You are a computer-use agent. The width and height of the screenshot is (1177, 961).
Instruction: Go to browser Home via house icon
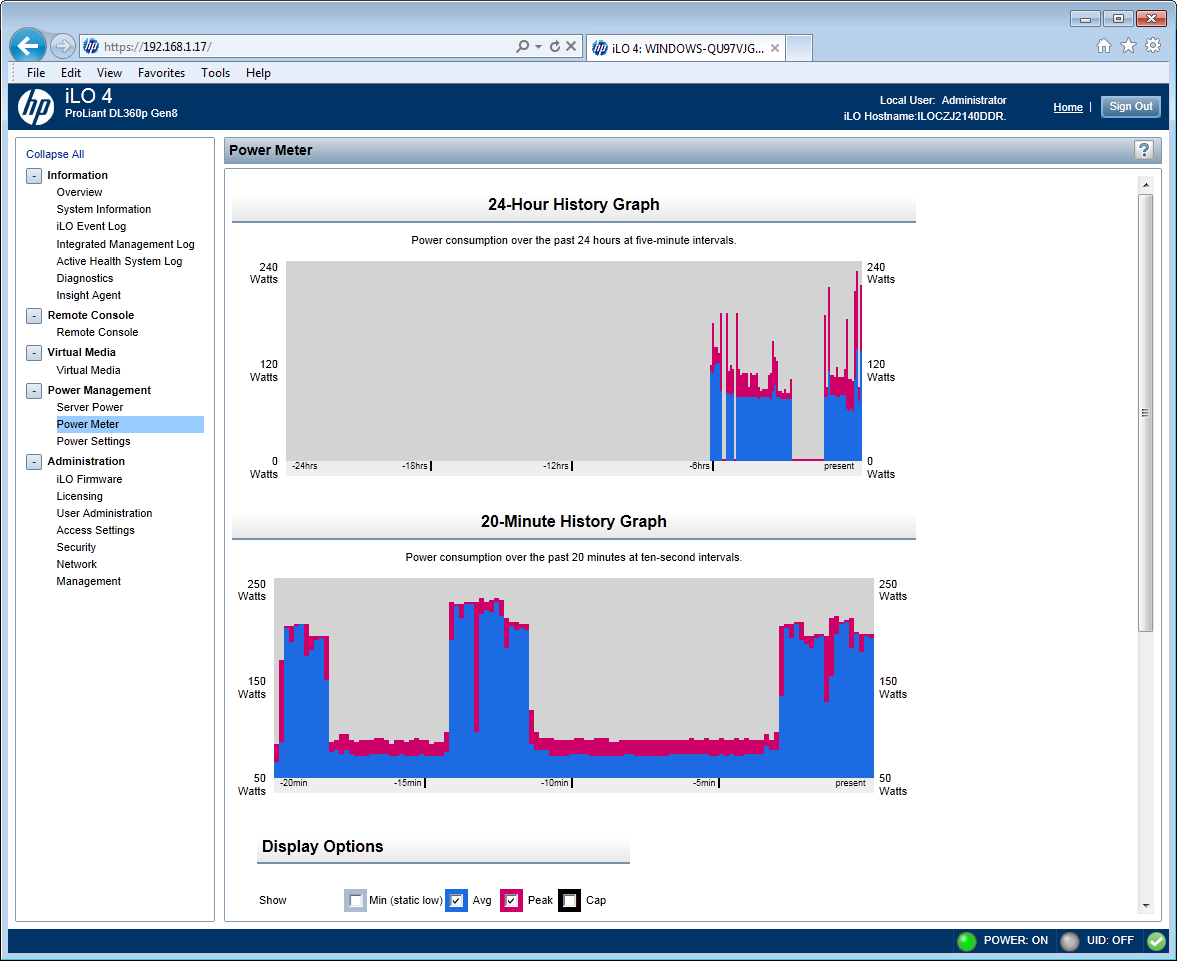tap(1103, 46)
